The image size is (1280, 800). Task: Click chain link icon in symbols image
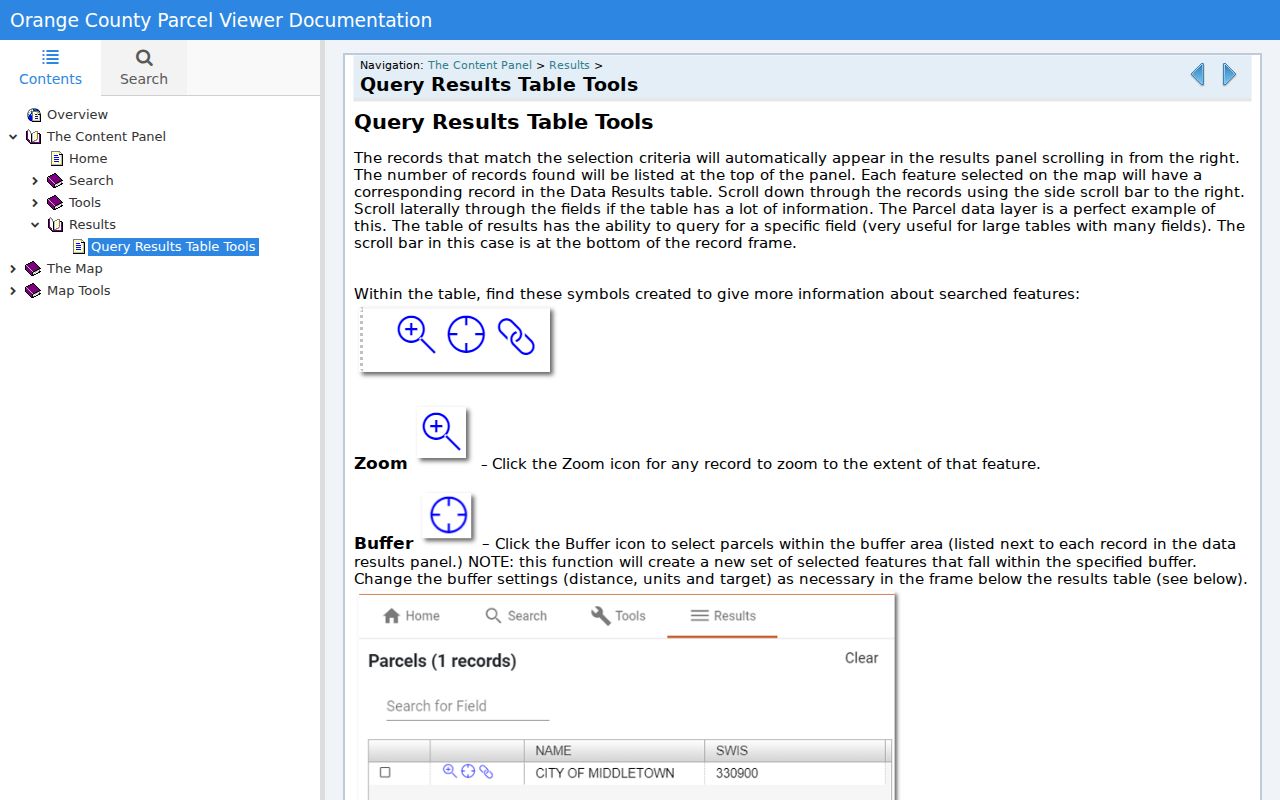pos(516,337)
